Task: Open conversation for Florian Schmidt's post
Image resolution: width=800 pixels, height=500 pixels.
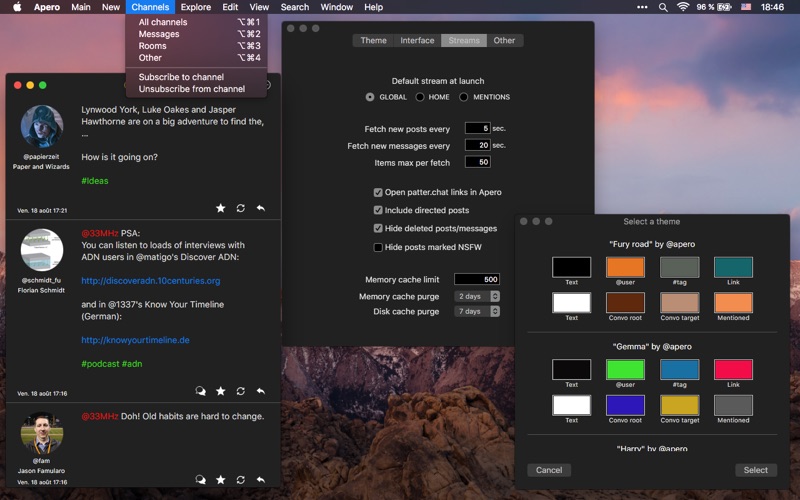Action: pyautogui.click(x=201, y=391)
